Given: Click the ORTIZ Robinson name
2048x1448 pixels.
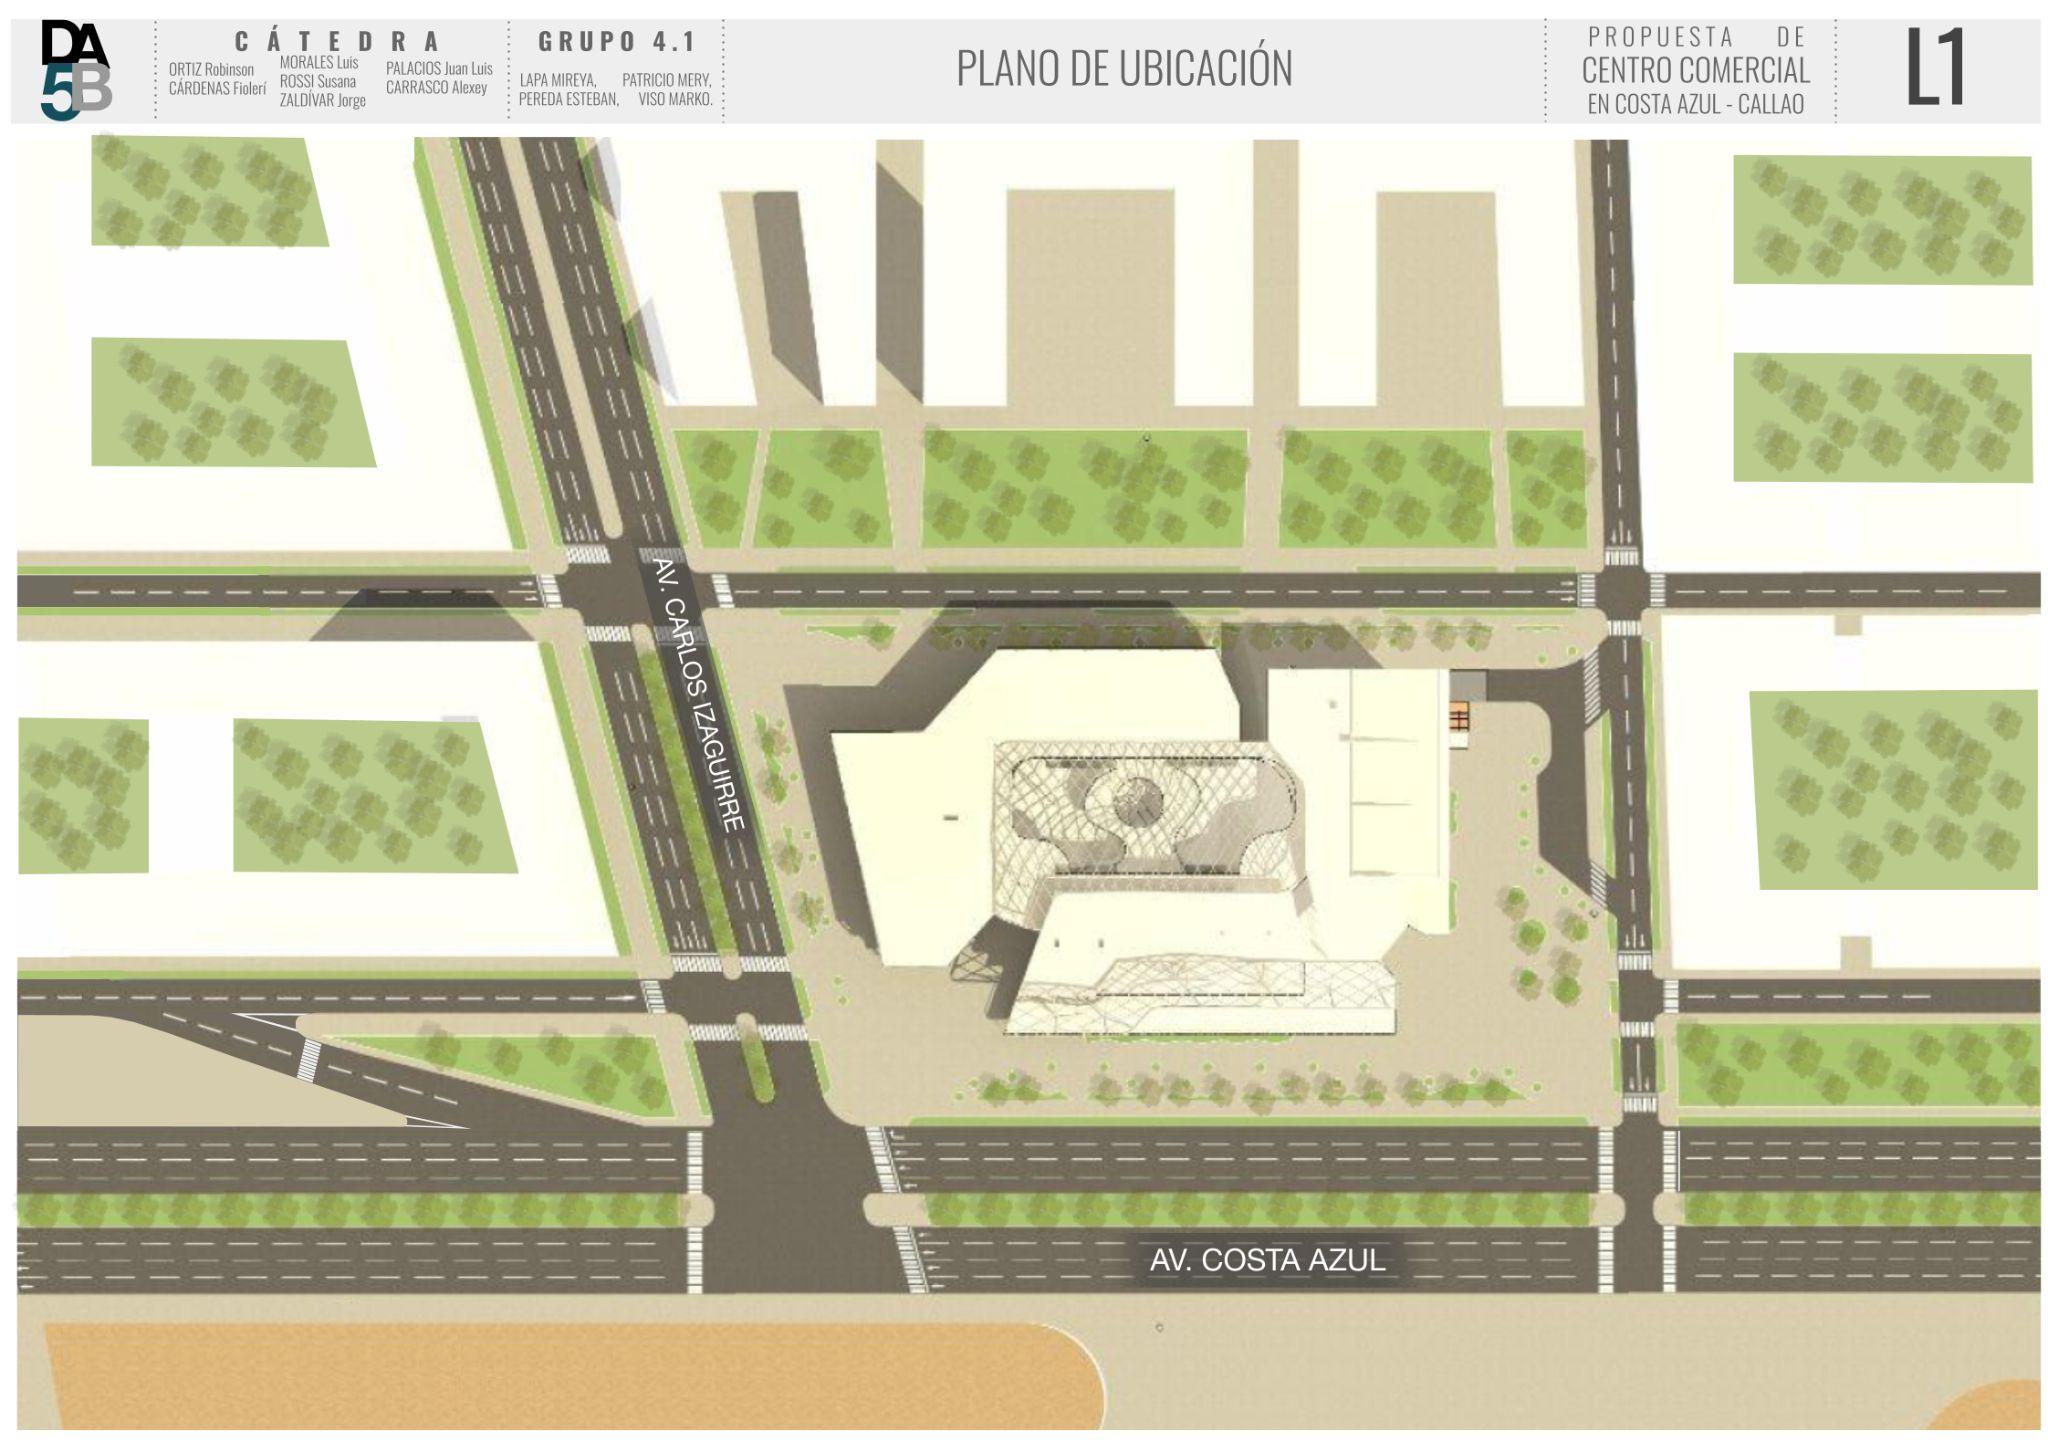Looking at the screenshot, I should (x=211, y=70).
